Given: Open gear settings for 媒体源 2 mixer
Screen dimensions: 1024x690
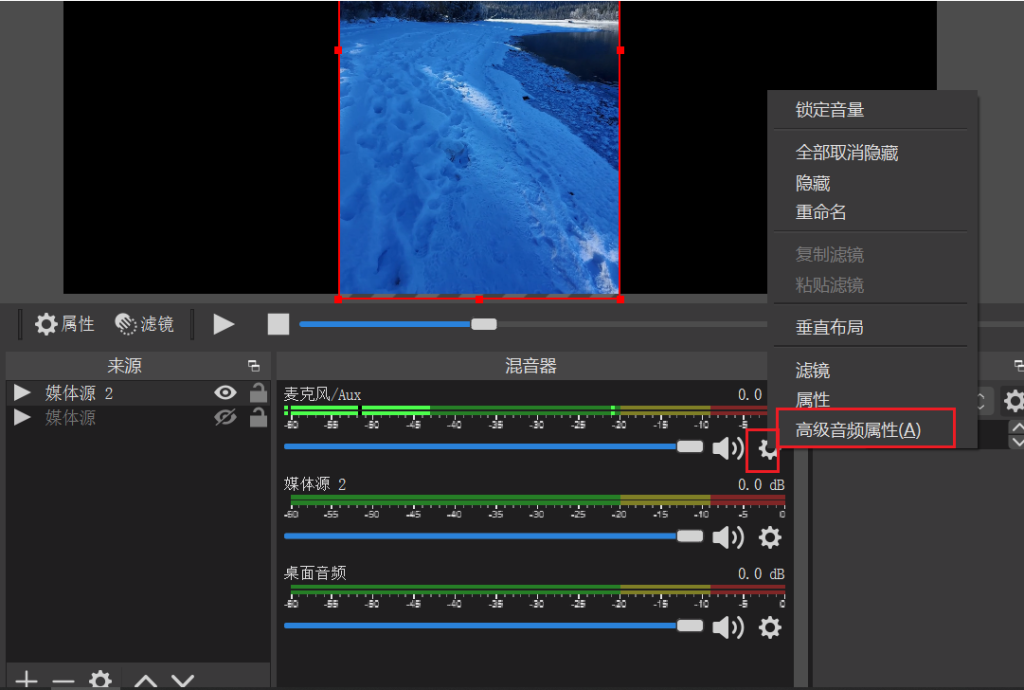Looking at the screenshot, I should (770, 537).
